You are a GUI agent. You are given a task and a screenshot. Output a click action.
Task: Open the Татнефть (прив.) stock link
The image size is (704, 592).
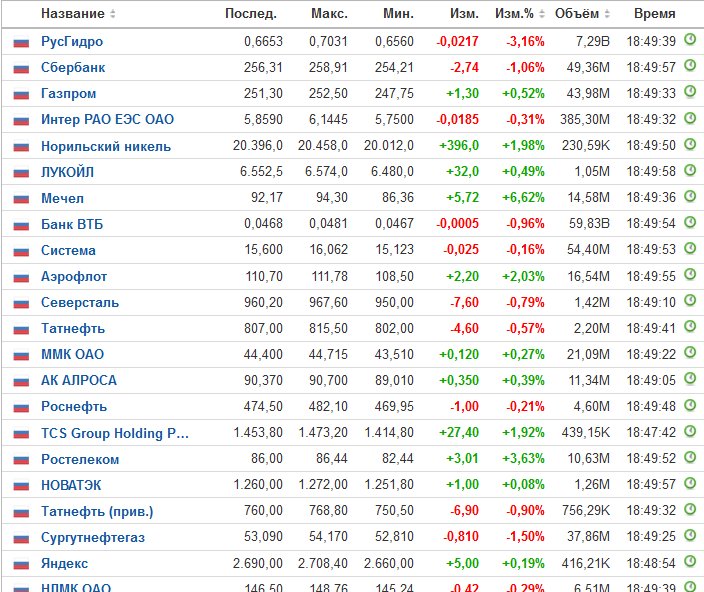tap(97, 512)
